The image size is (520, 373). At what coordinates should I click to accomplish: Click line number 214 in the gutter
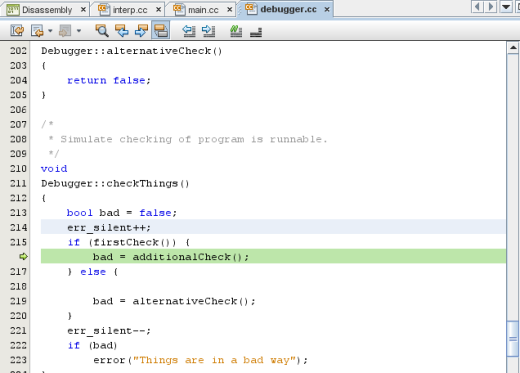(18, 228)
